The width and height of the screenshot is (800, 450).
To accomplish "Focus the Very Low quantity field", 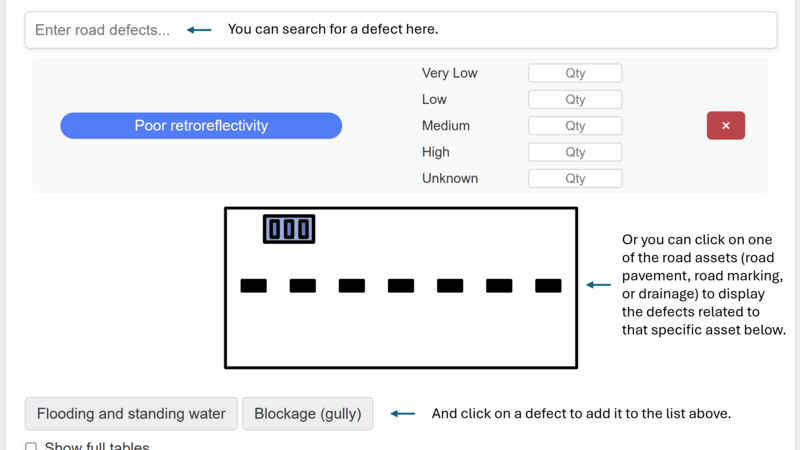I will [575, 73].
